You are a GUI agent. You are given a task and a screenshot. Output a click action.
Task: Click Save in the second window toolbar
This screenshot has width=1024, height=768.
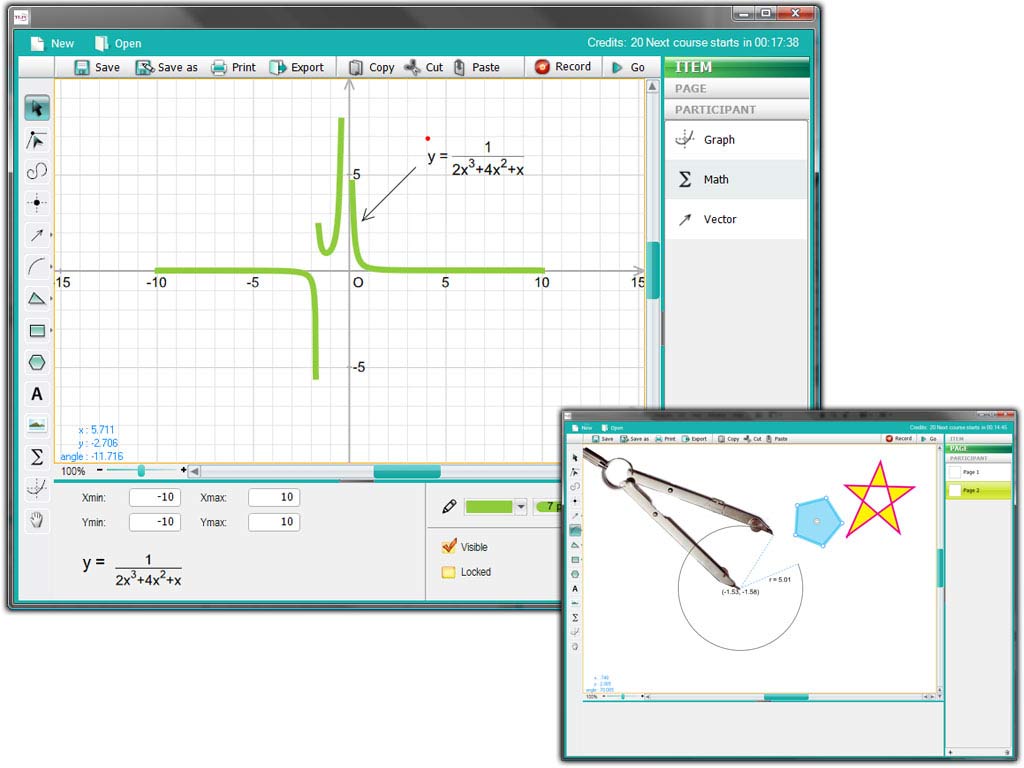[x=603, y=439]
